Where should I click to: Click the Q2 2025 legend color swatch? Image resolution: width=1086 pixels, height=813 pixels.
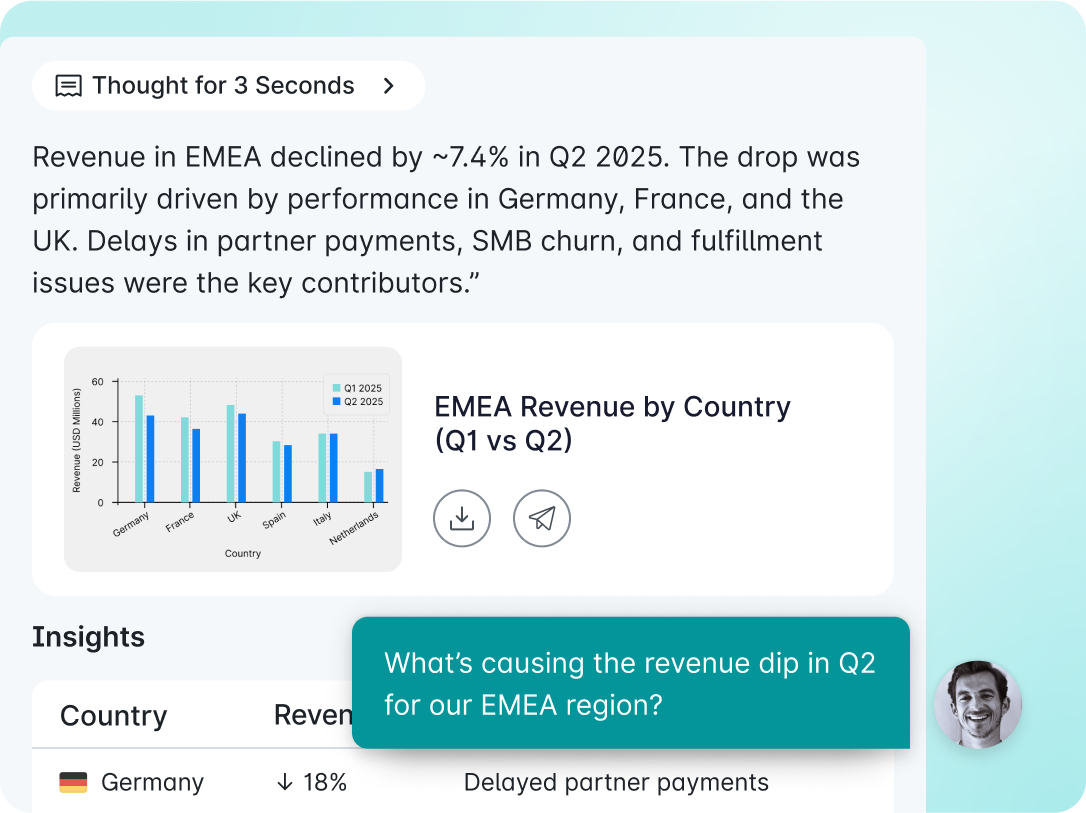(336, 402)
